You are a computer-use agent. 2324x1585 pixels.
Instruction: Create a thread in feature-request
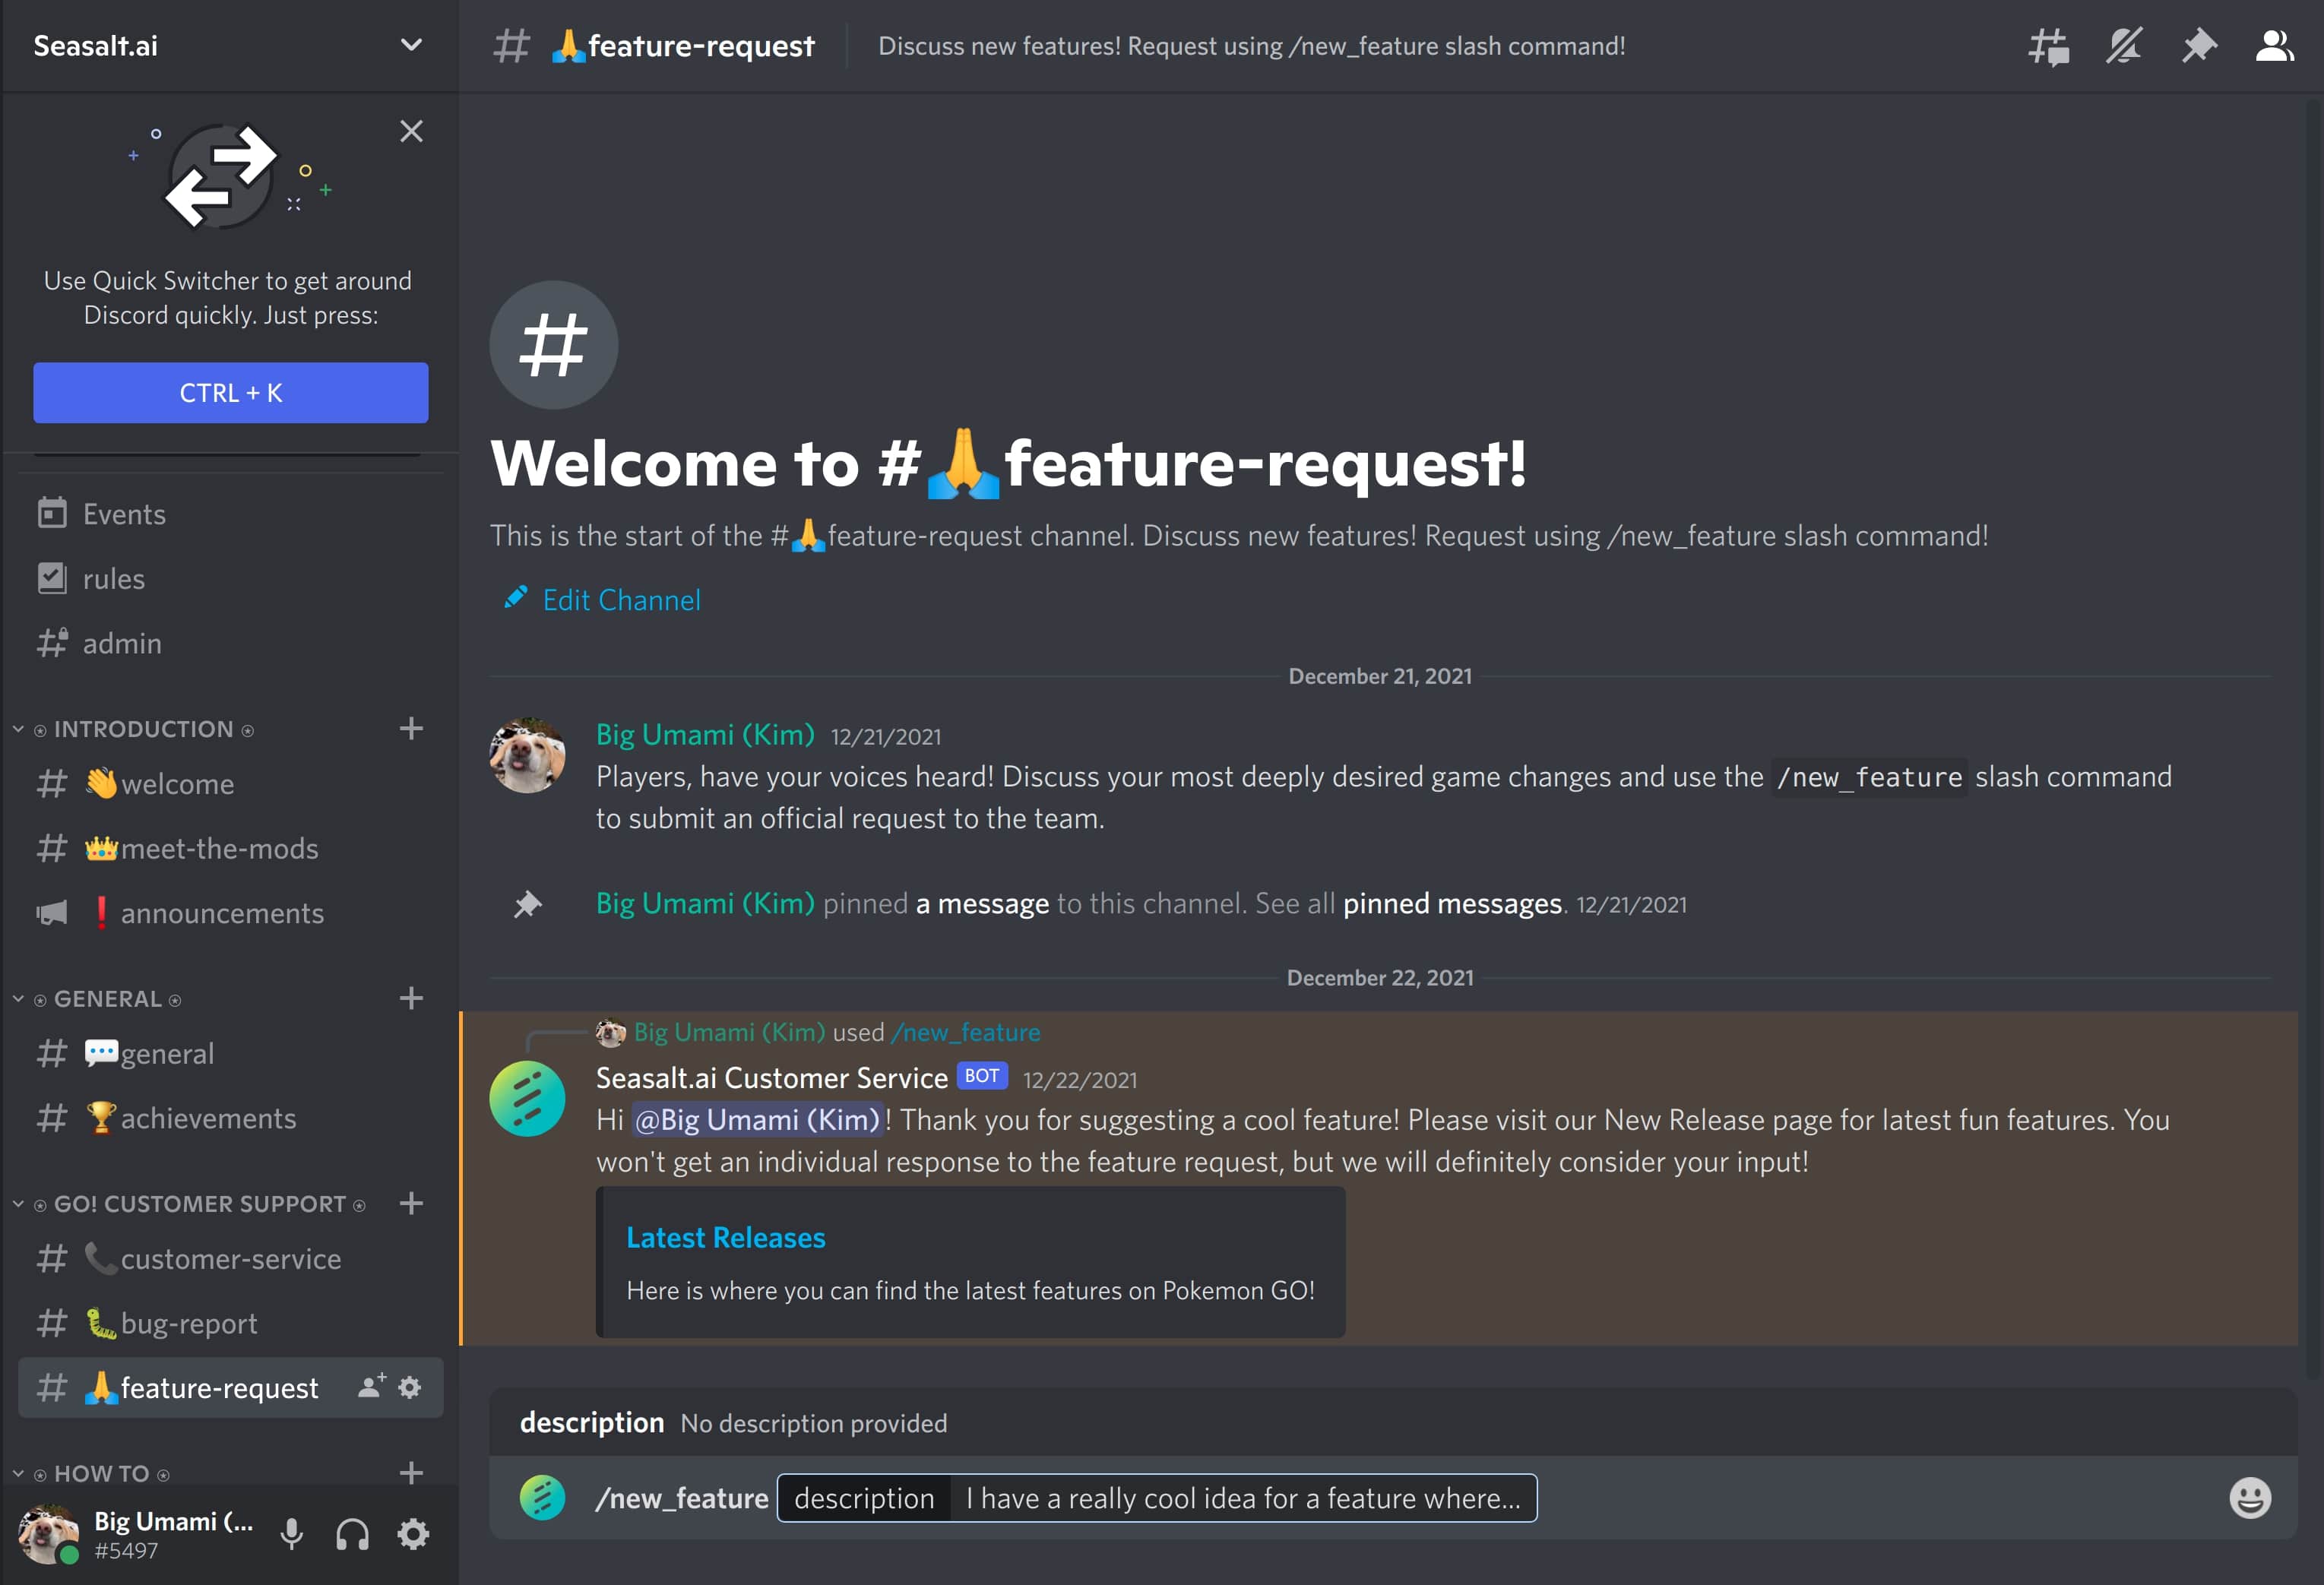(x=2047, y=45)
